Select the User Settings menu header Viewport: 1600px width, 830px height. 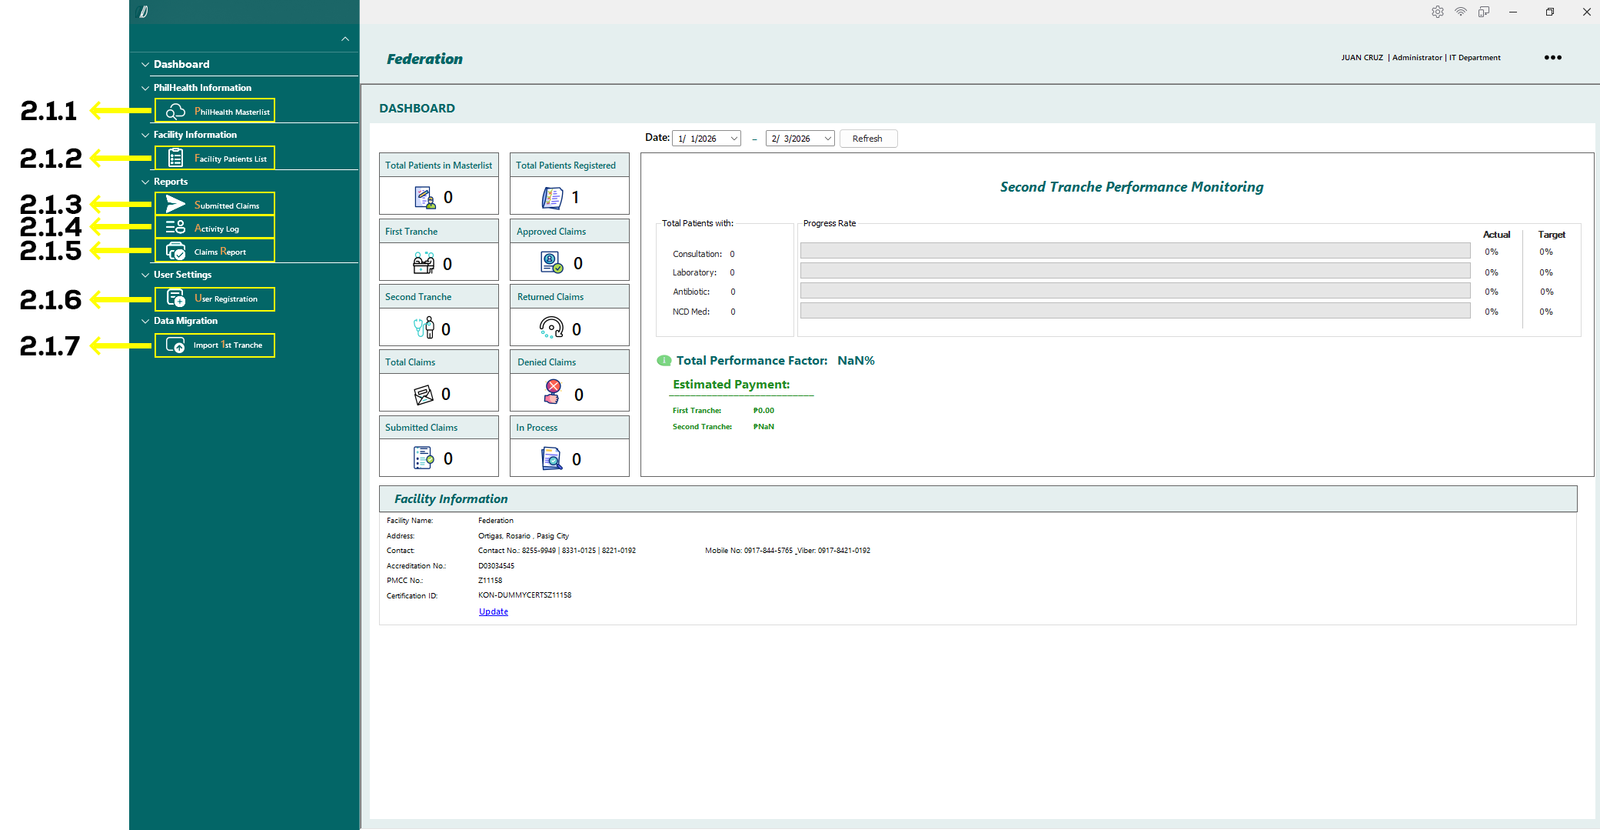[x=182, y=275]
